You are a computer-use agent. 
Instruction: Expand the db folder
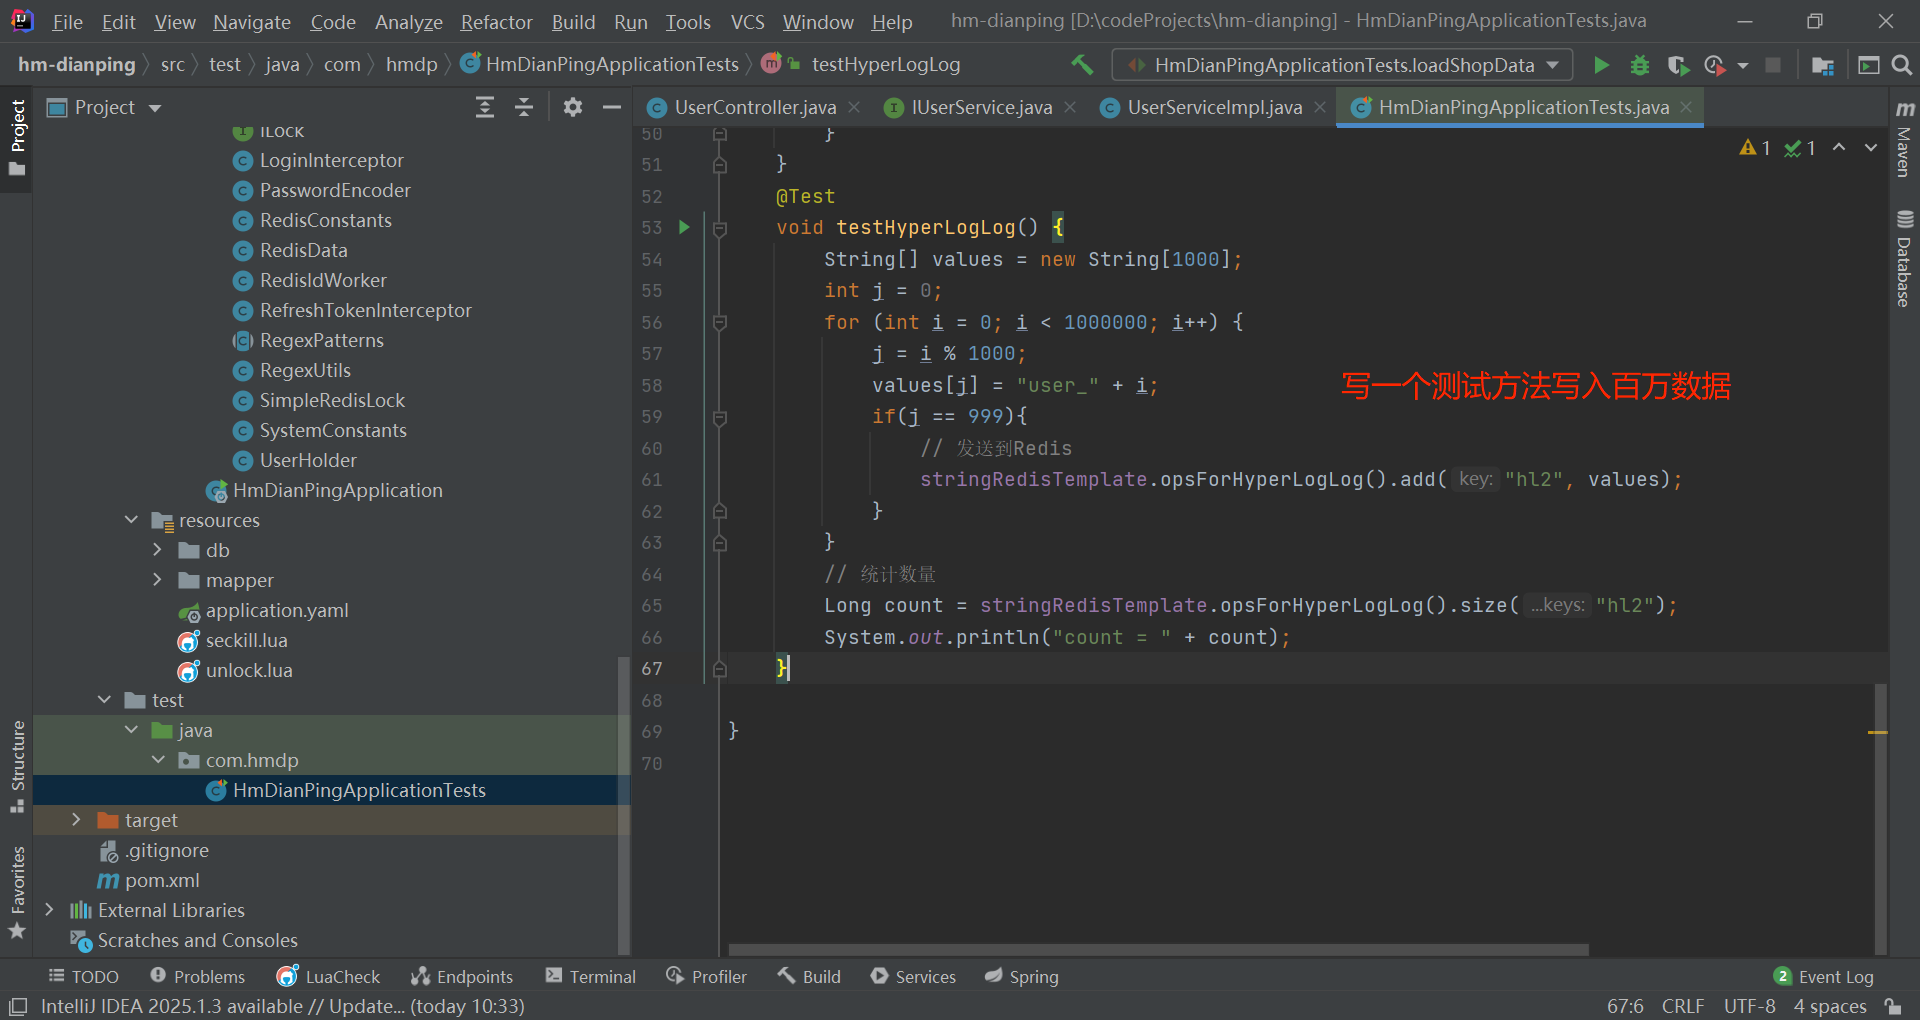click(157, 550)
